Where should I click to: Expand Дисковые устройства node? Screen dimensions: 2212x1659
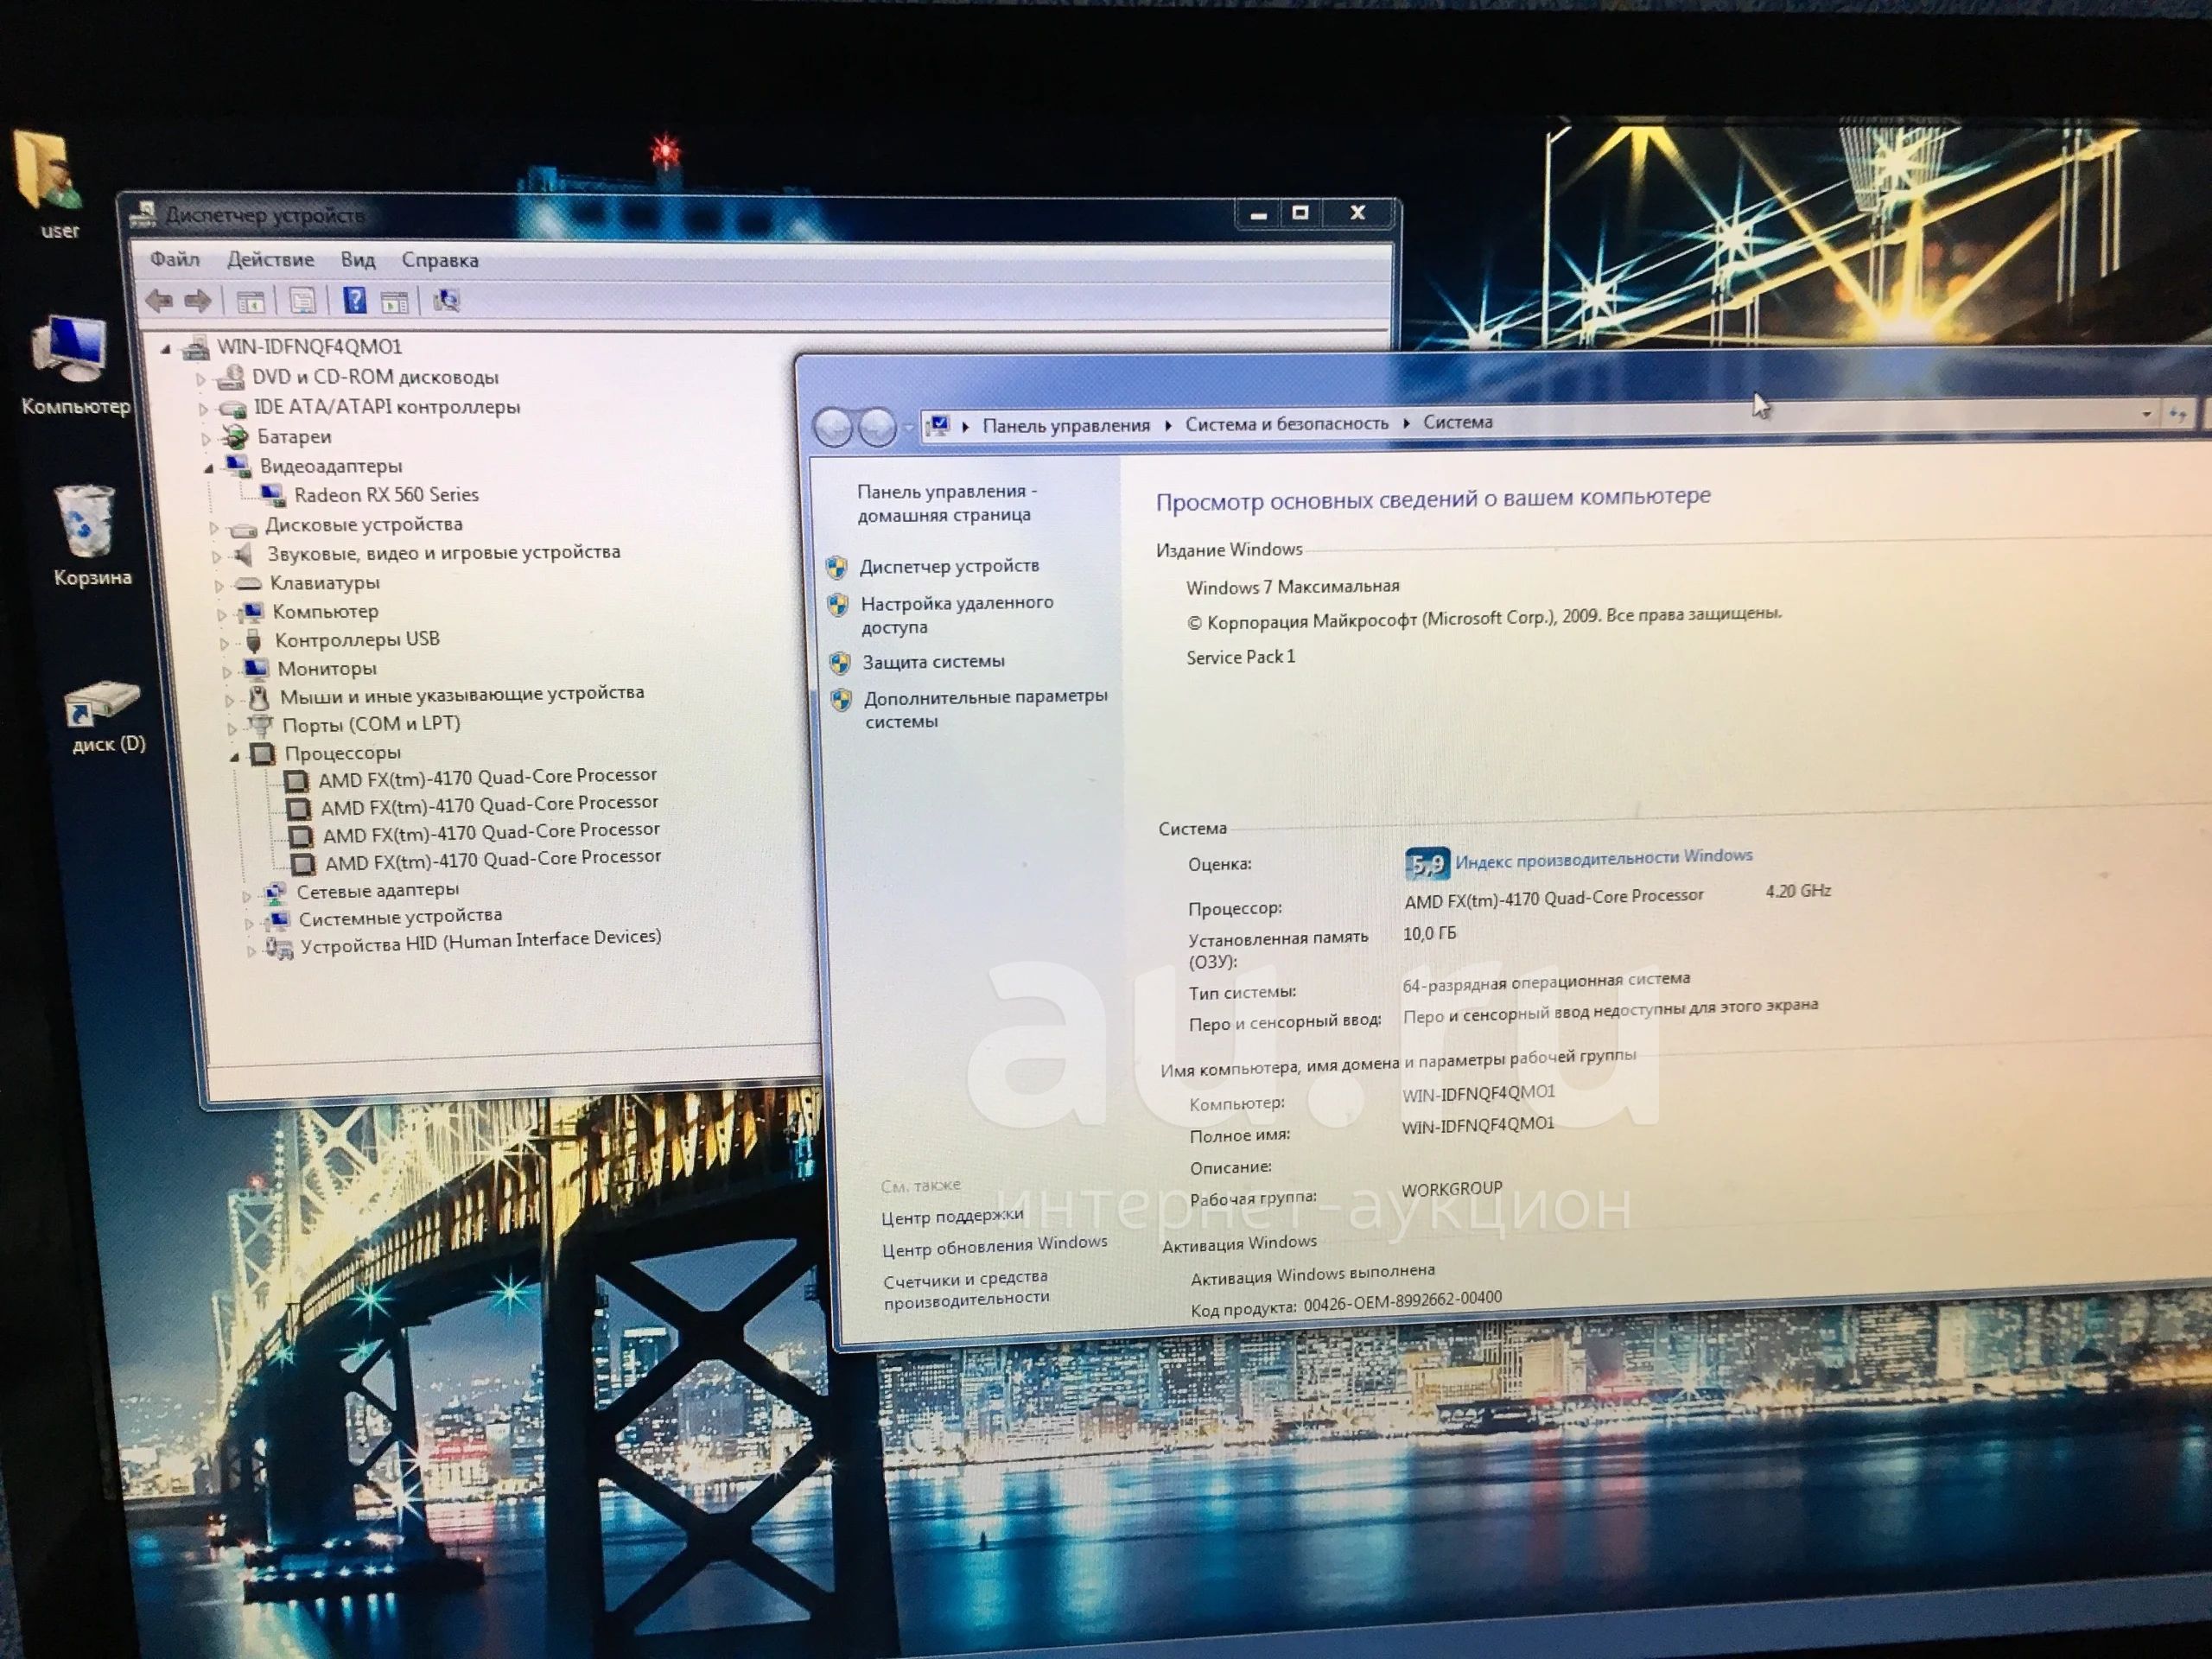(x=213, y=527)
